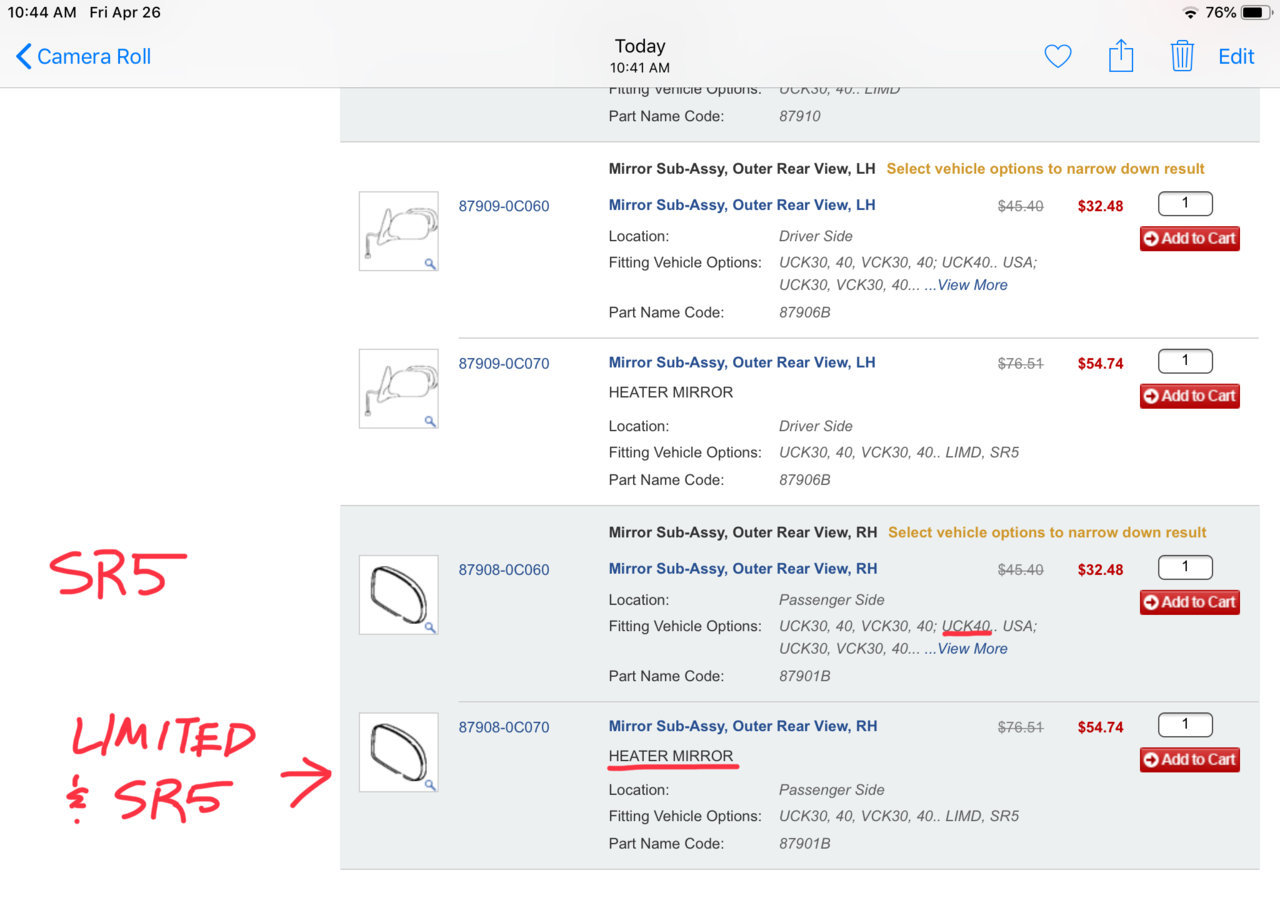Open part number link 87908-0C070

[x=504, y=727]
